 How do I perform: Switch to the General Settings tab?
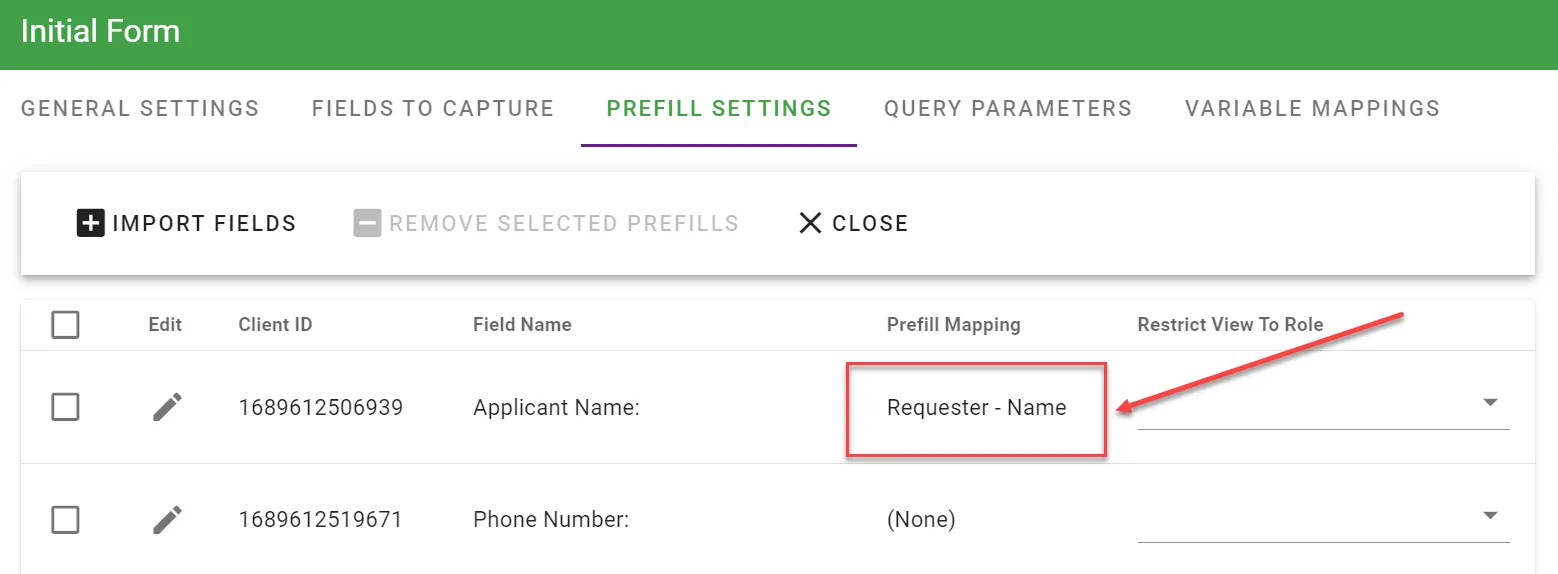(140, 108)
